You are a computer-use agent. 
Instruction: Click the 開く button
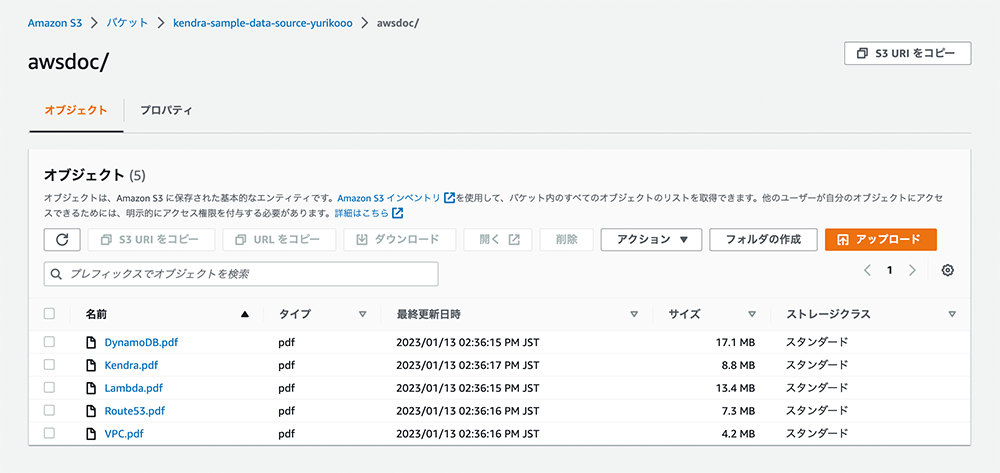coord(498,240)
